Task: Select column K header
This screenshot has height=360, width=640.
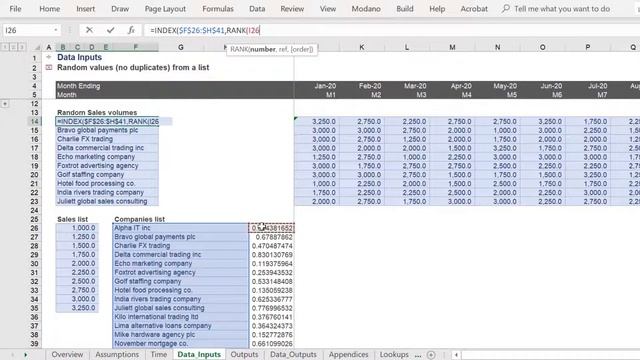Action: tap(362, 47)
